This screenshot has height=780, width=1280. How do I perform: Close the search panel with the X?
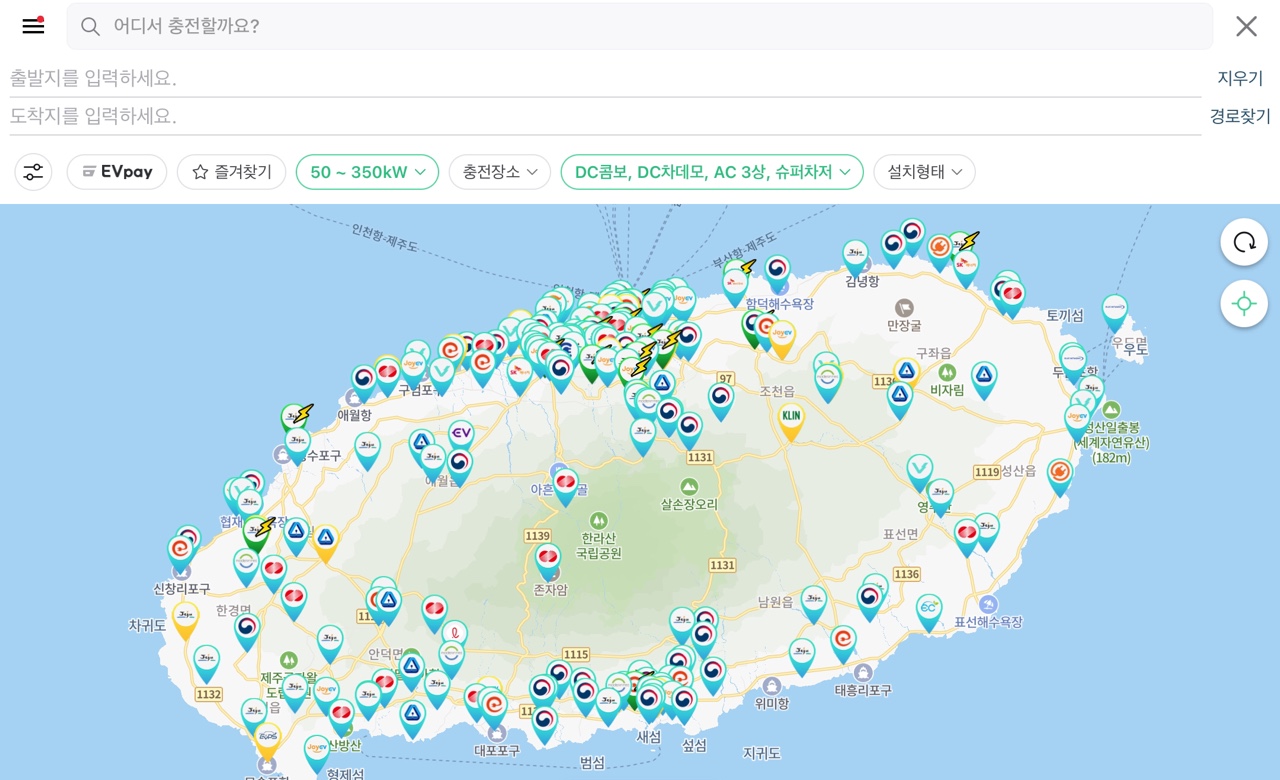pos(1246,26)
